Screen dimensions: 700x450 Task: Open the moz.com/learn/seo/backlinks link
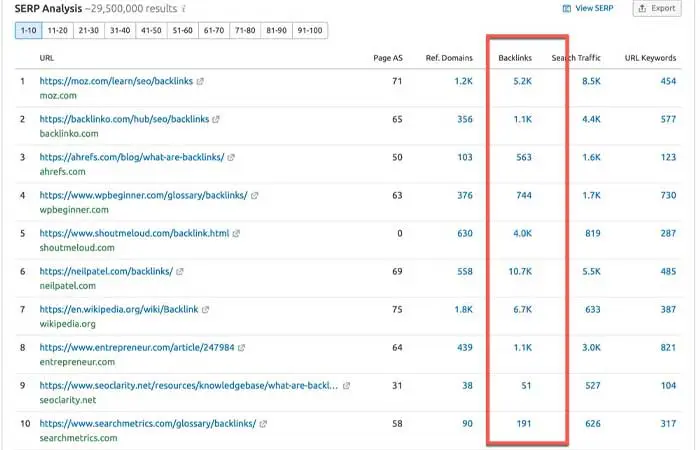(116, 81)
